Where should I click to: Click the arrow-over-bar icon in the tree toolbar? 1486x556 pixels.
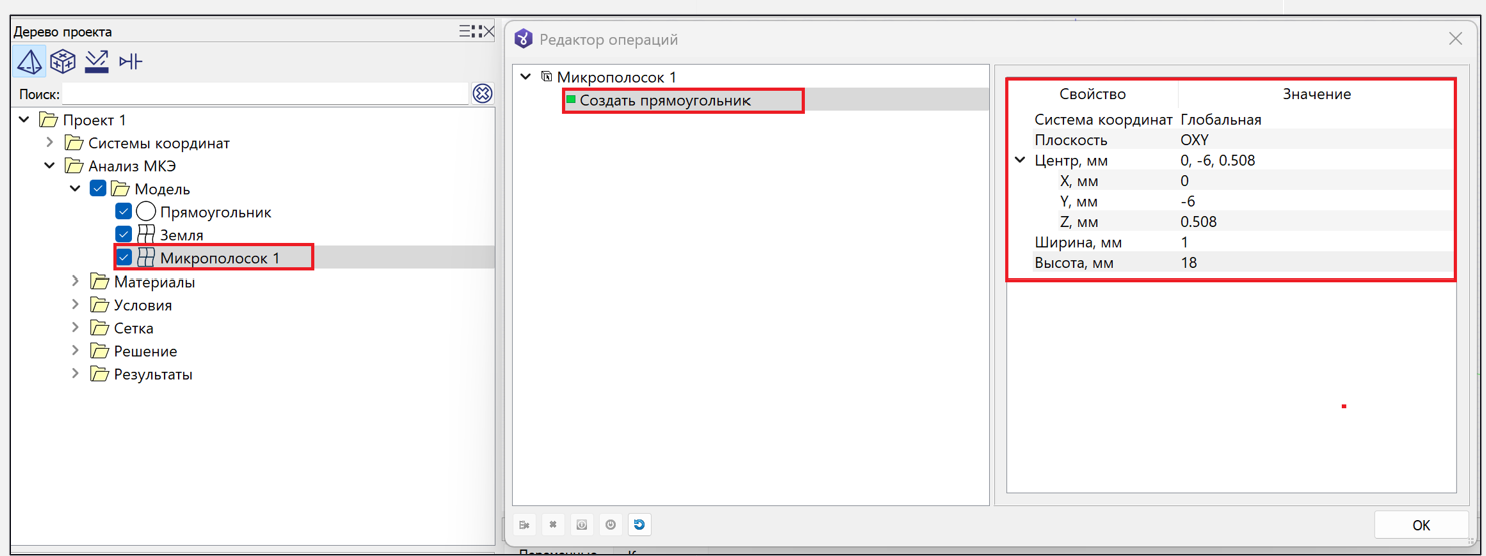(96, 62)
